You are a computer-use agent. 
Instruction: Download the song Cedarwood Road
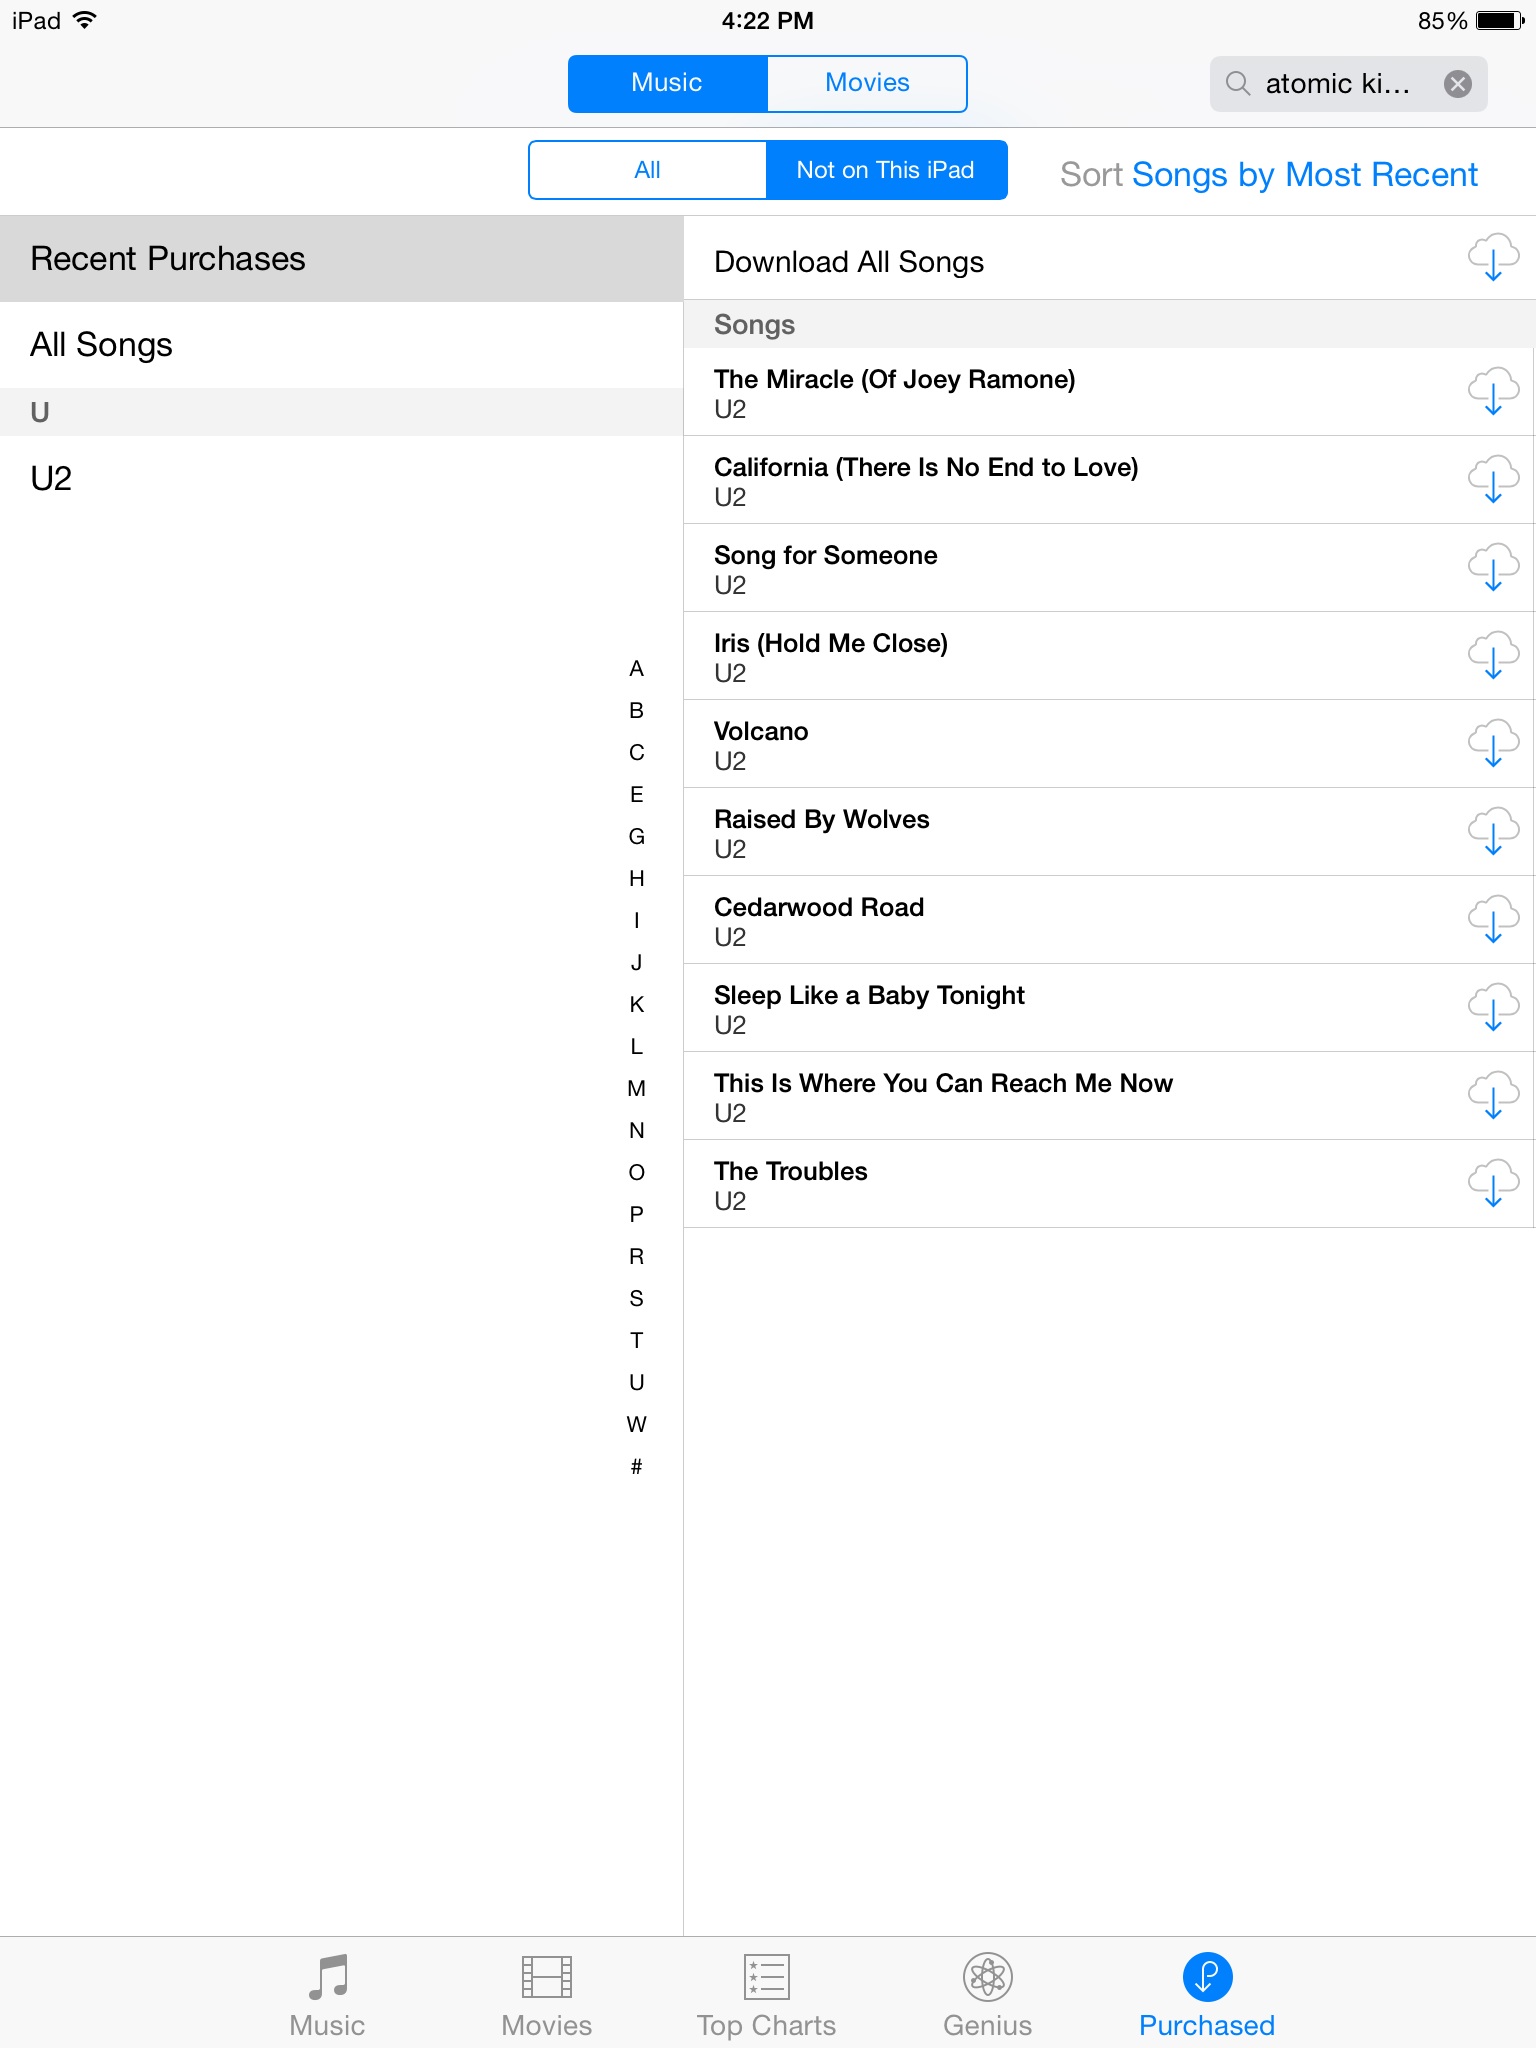(1492, 920)
